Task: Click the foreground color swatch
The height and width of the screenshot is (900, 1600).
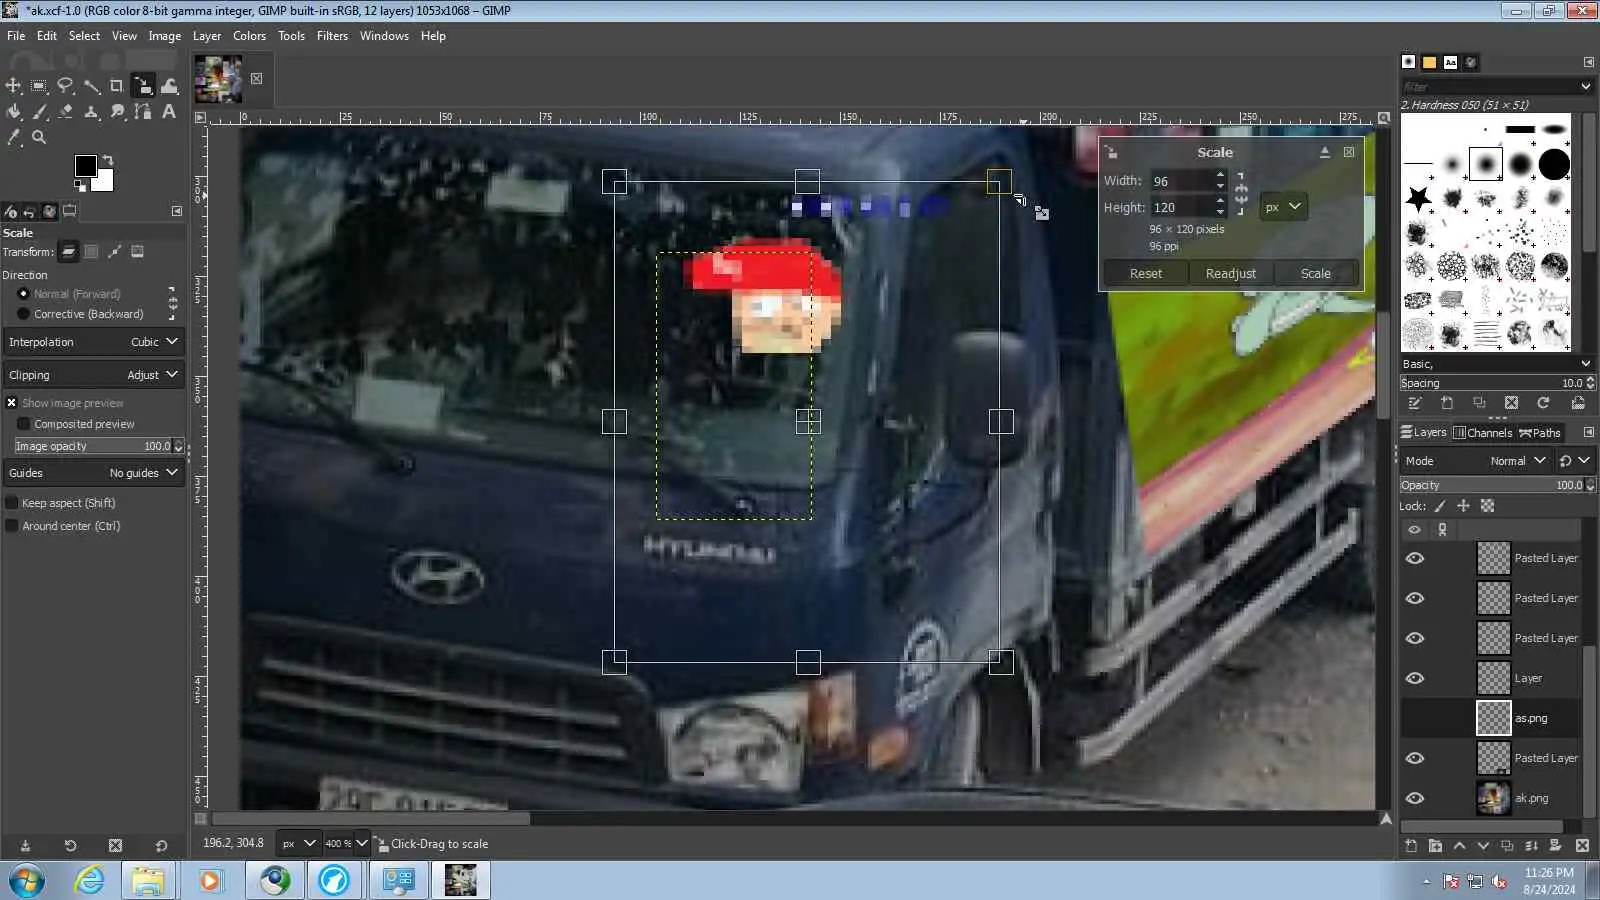Action: pyautogui.click(x=86, y=166)
